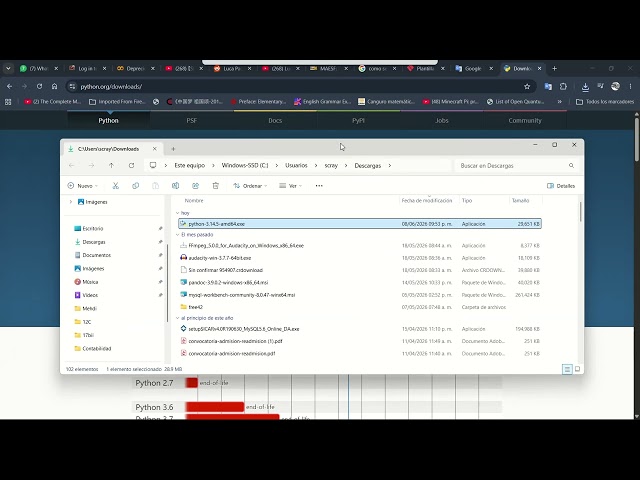640x480 pixels.
Task: Click the Share icon in Explorer toolbar
Action: [x=196, y=186]
